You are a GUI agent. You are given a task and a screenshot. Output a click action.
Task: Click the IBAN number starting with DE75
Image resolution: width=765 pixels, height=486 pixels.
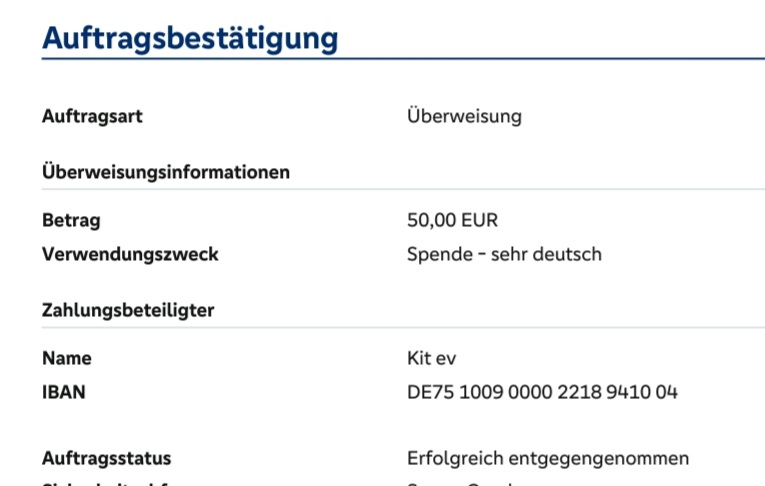[x=542, y=392]
